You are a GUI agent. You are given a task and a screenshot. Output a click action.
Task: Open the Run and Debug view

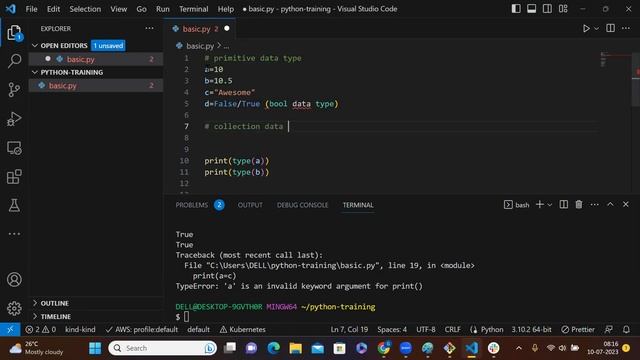[x=14, y=119]
